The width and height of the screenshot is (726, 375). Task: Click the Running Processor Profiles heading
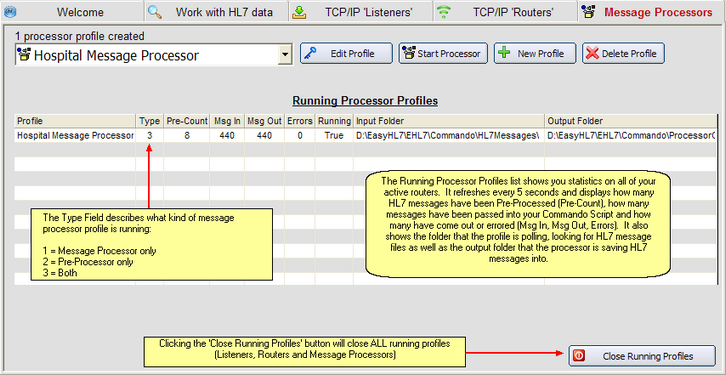(x=365, y=100)
